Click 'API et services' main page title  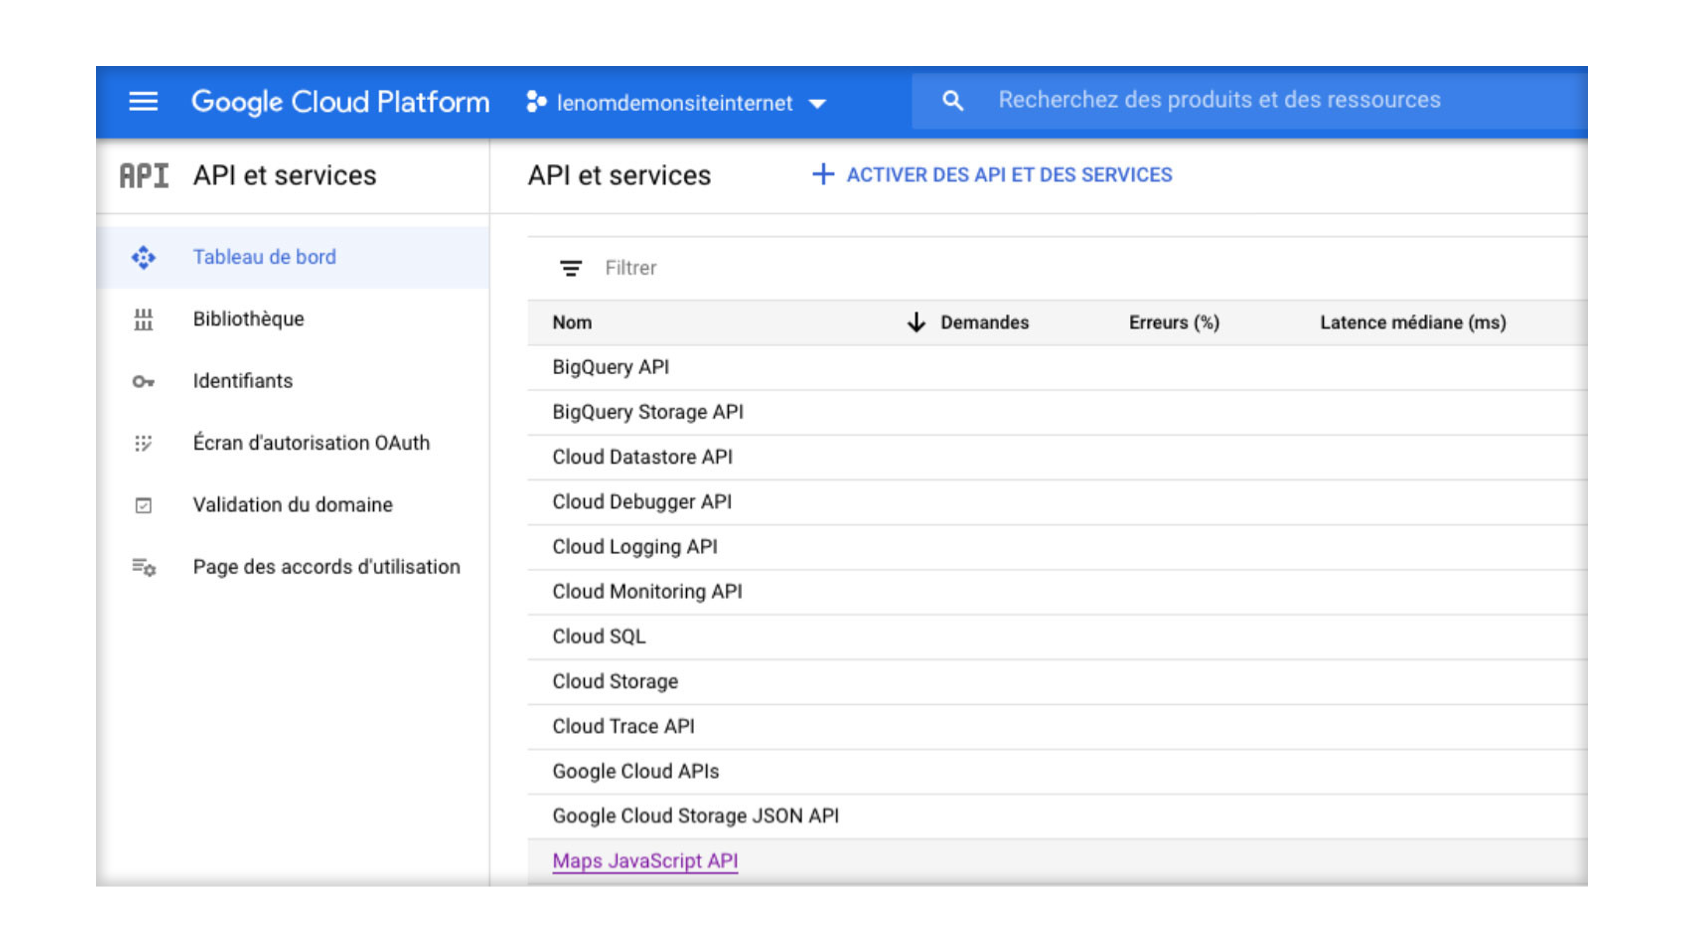point(619,176)
